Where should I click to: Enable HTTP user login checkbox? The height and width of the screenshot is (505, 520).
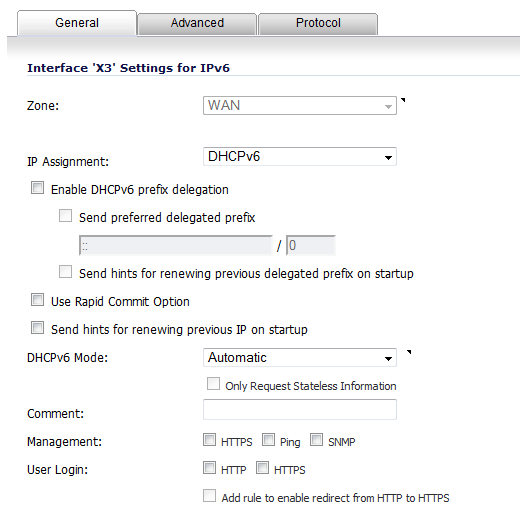(x=209, y=468)
